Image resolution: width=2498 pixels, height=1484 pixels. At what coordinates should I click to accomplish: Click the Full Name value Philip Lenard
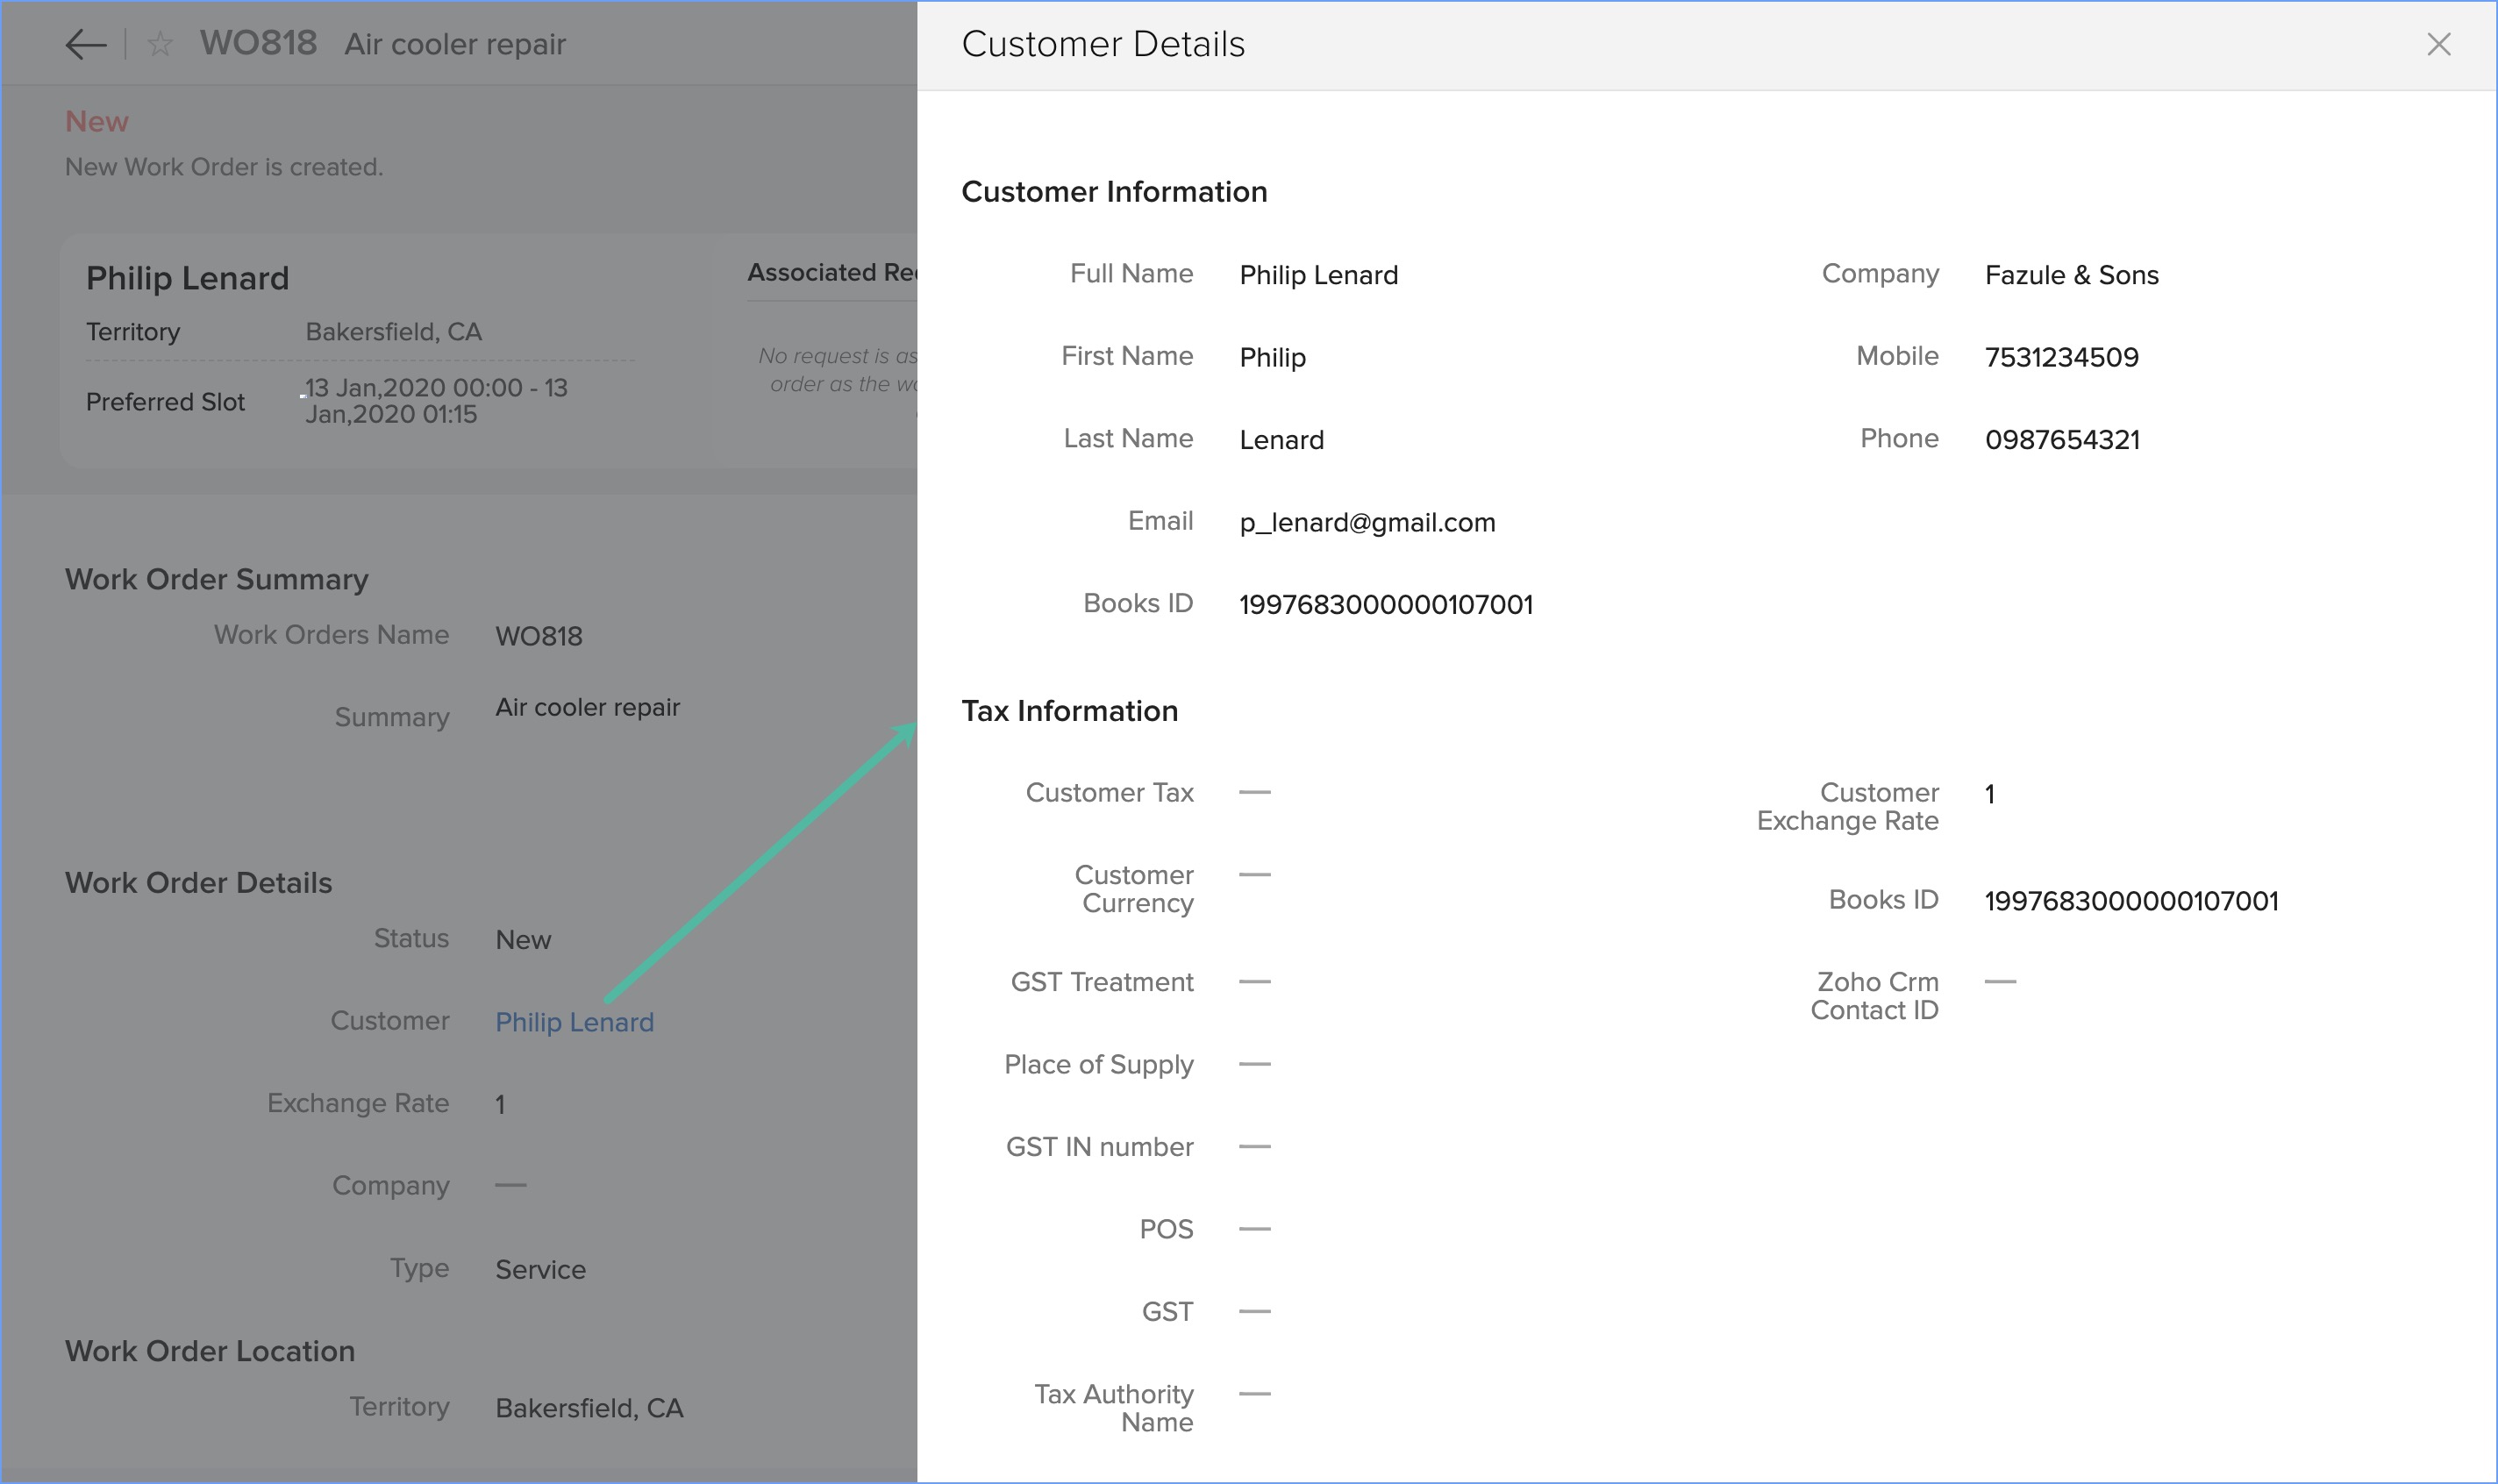click(x=1318, y=275)
